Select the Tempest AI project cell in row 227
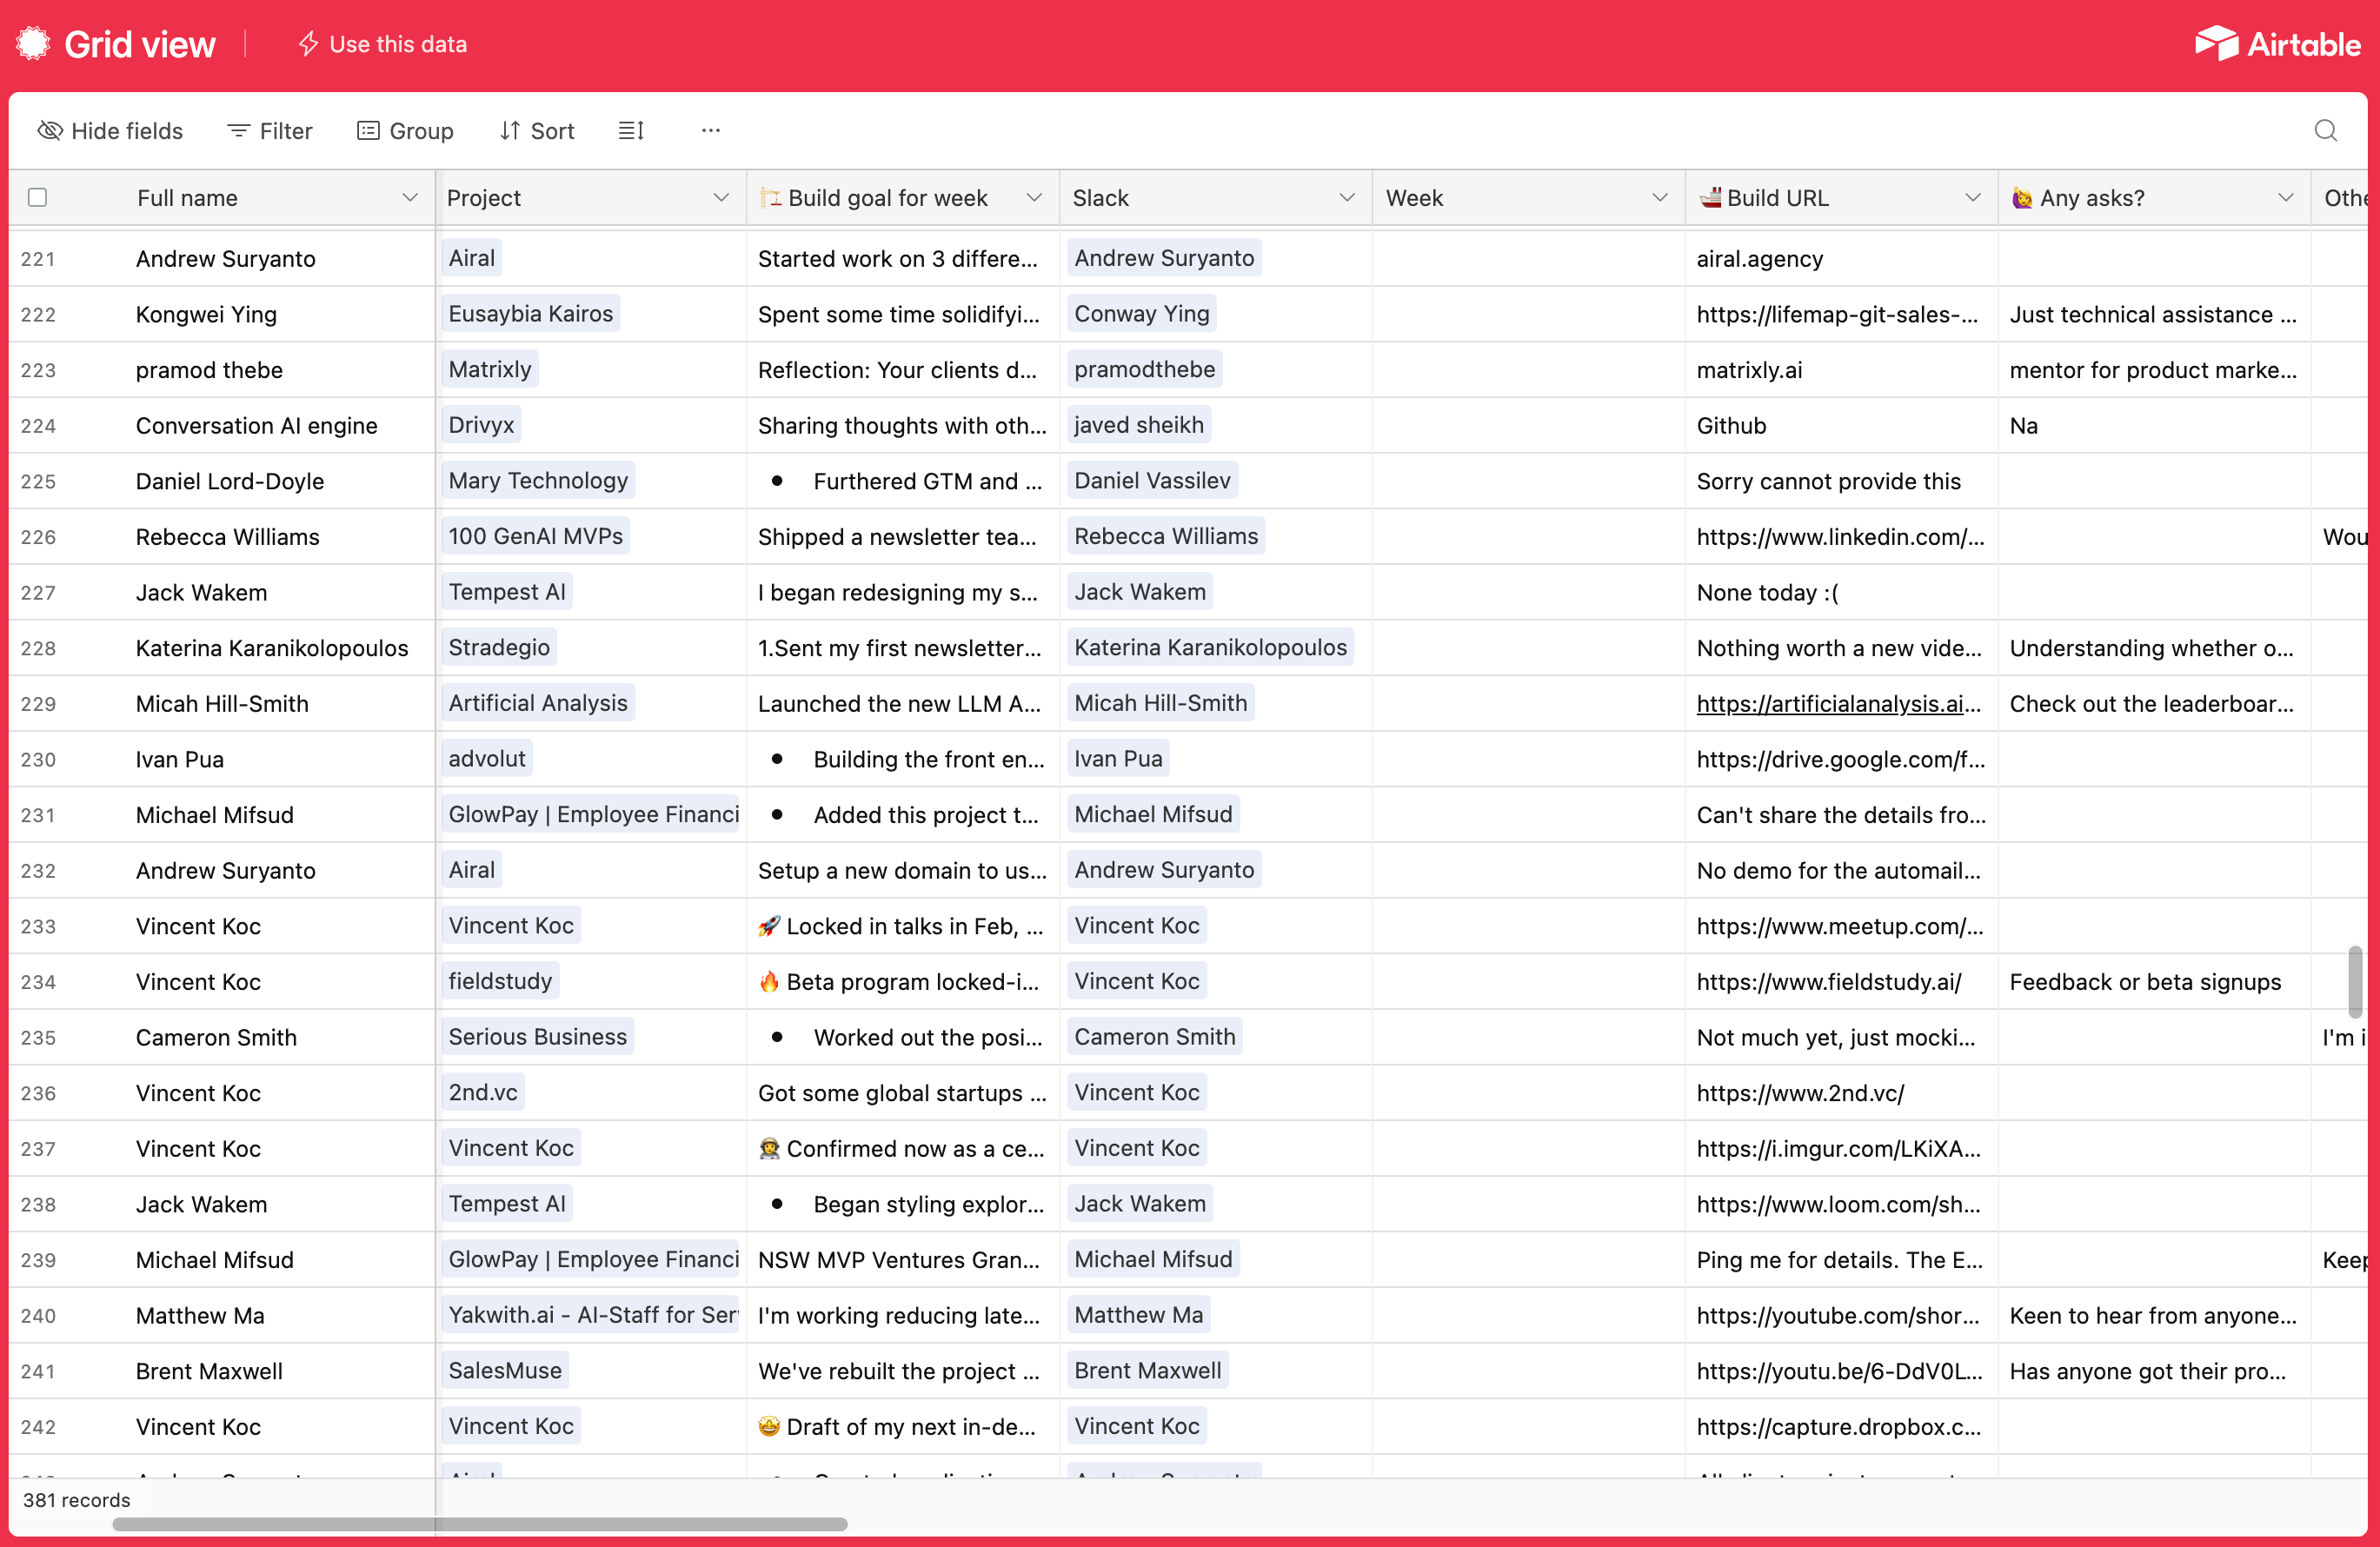Viewport: 2380px width, 1547px height. [507, 592]
